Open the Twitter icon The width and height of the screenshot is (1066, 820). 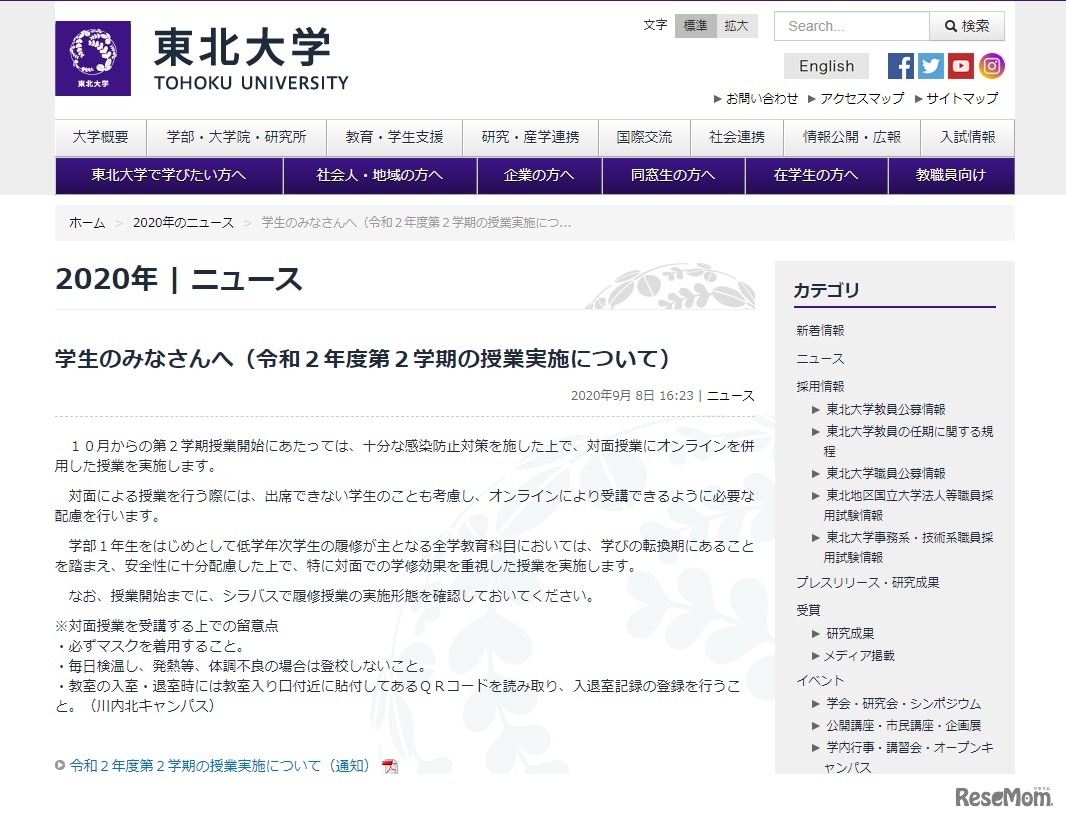click(x=930, y=65)
